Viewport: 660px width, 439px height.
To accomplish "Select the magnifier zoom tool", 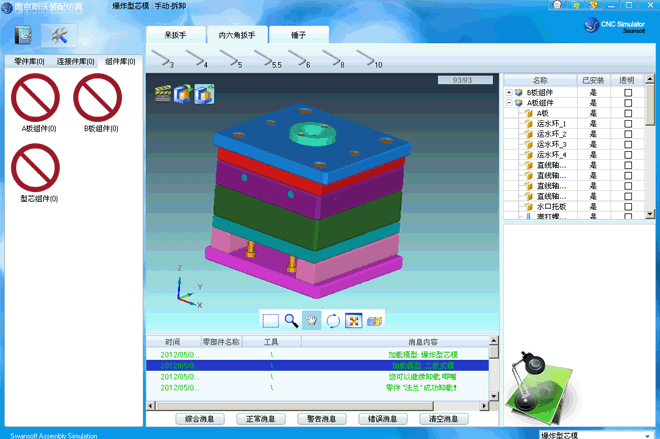I will point(291,320).
